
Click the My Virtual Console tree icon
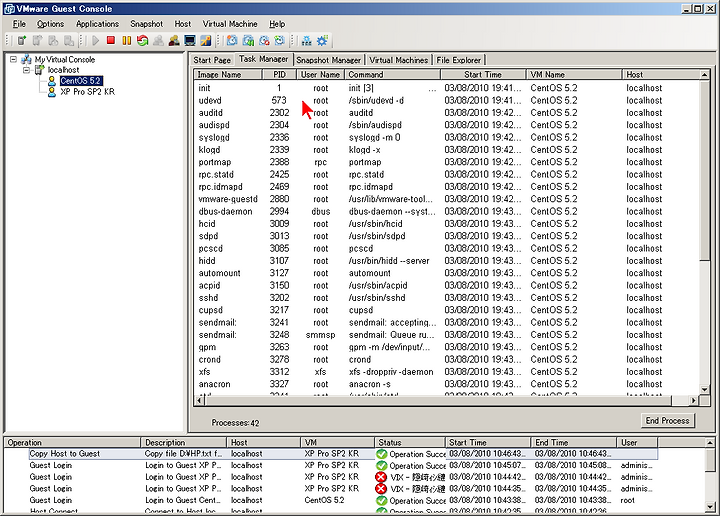coord(27,59)
